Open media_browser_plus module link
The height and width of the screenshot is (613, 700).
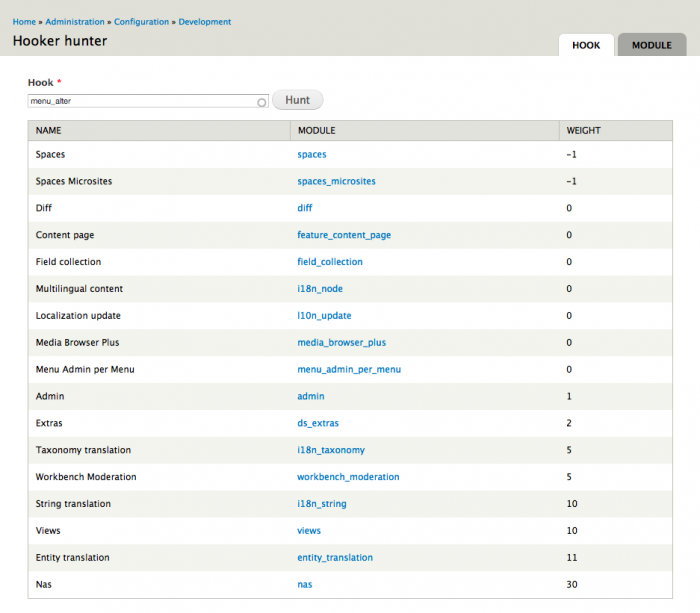341,342
